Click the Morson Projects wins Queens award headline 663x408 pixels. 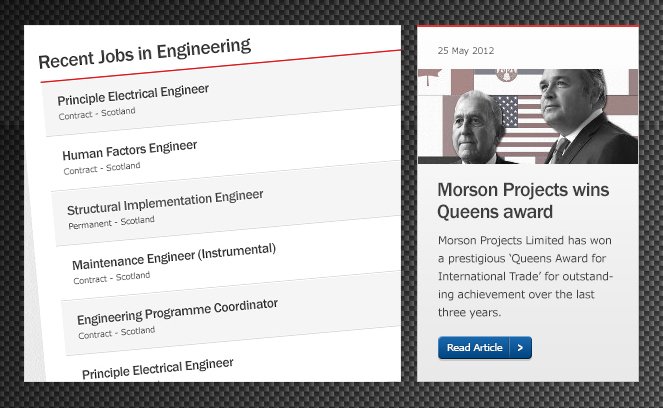(495, 201)
